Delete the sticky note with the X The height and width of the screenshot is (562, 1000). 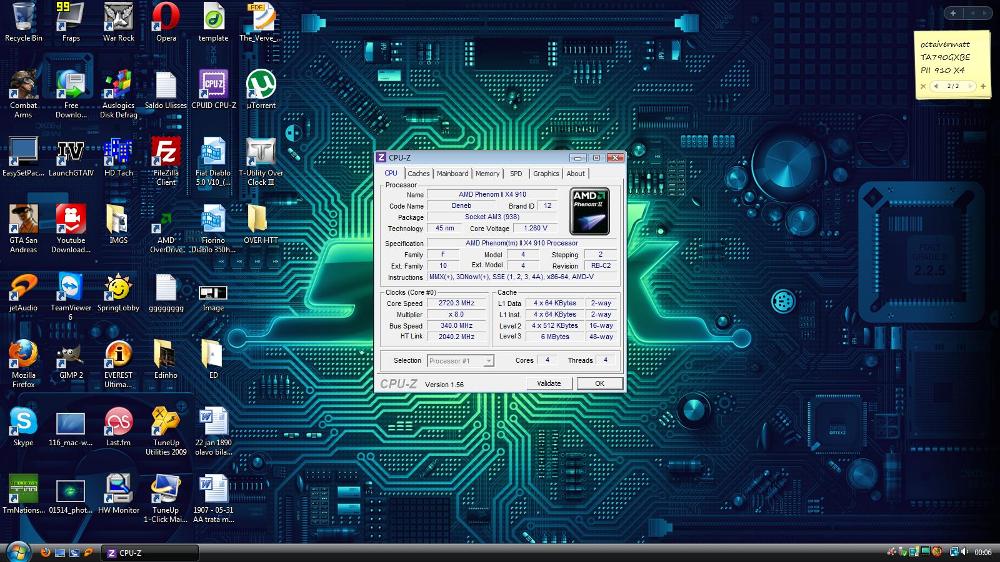point(923,86)
